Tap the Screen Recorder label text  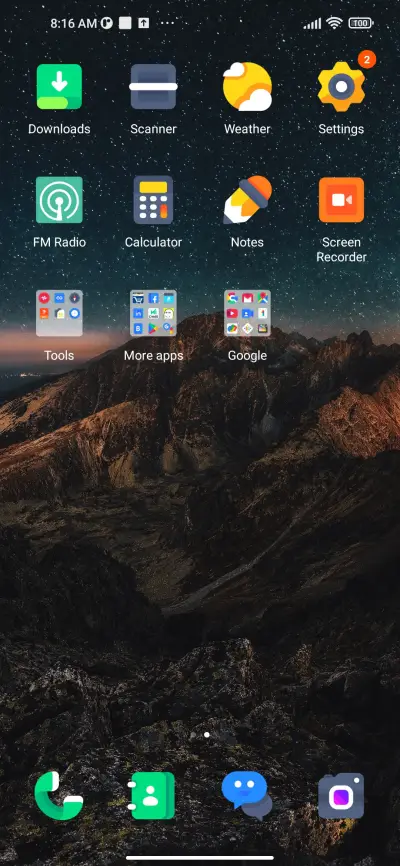341,250
